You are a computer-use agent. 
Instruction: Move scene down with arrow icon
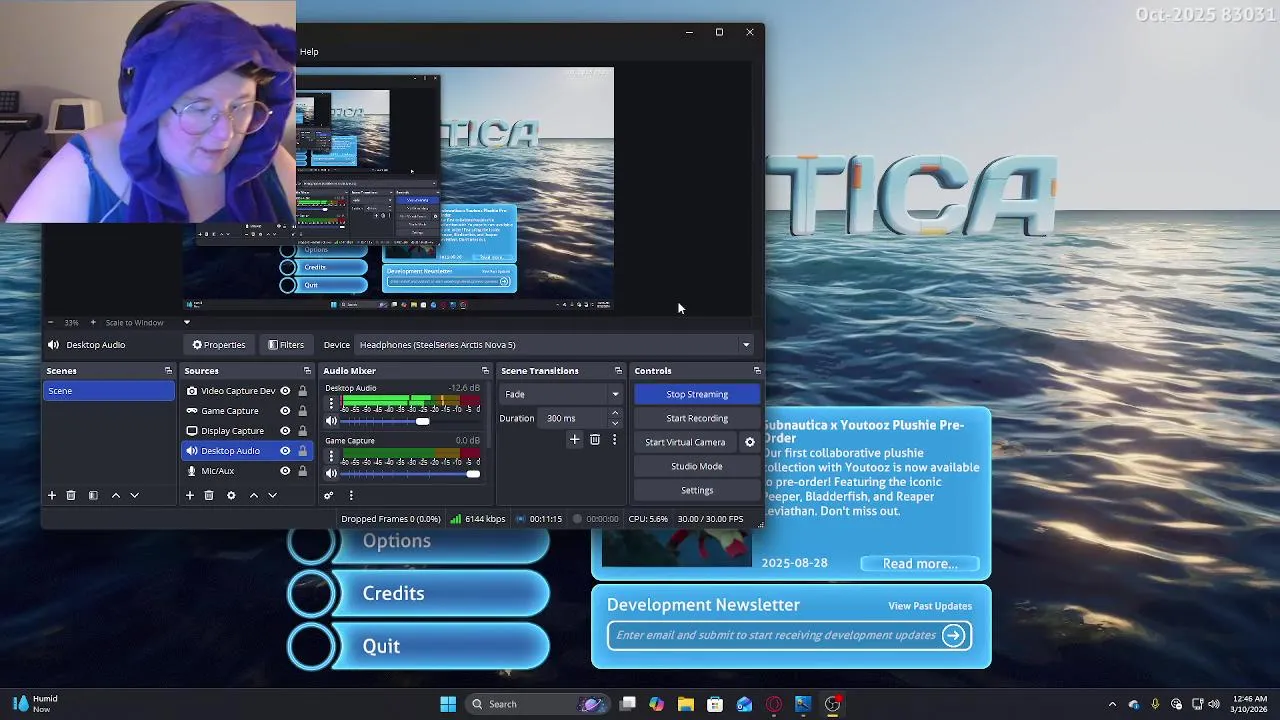click(x=134, y=495)
